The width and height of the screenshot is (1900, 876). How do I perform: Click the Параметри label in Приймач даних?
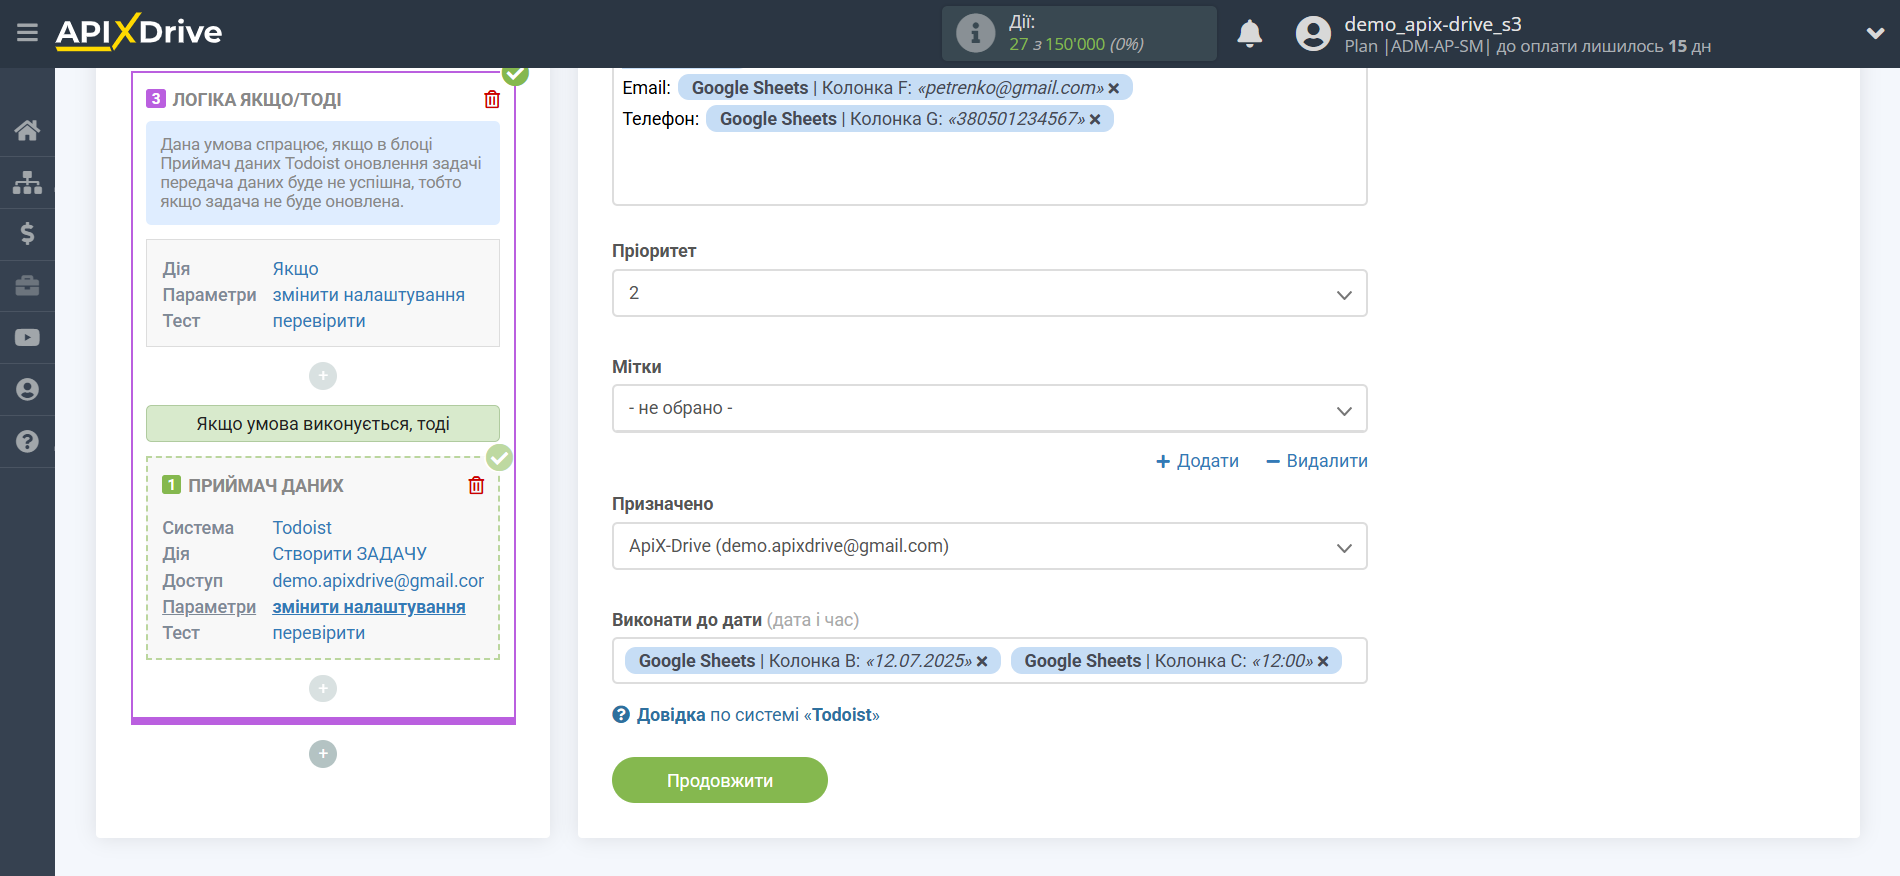click(x=209, y=607)
